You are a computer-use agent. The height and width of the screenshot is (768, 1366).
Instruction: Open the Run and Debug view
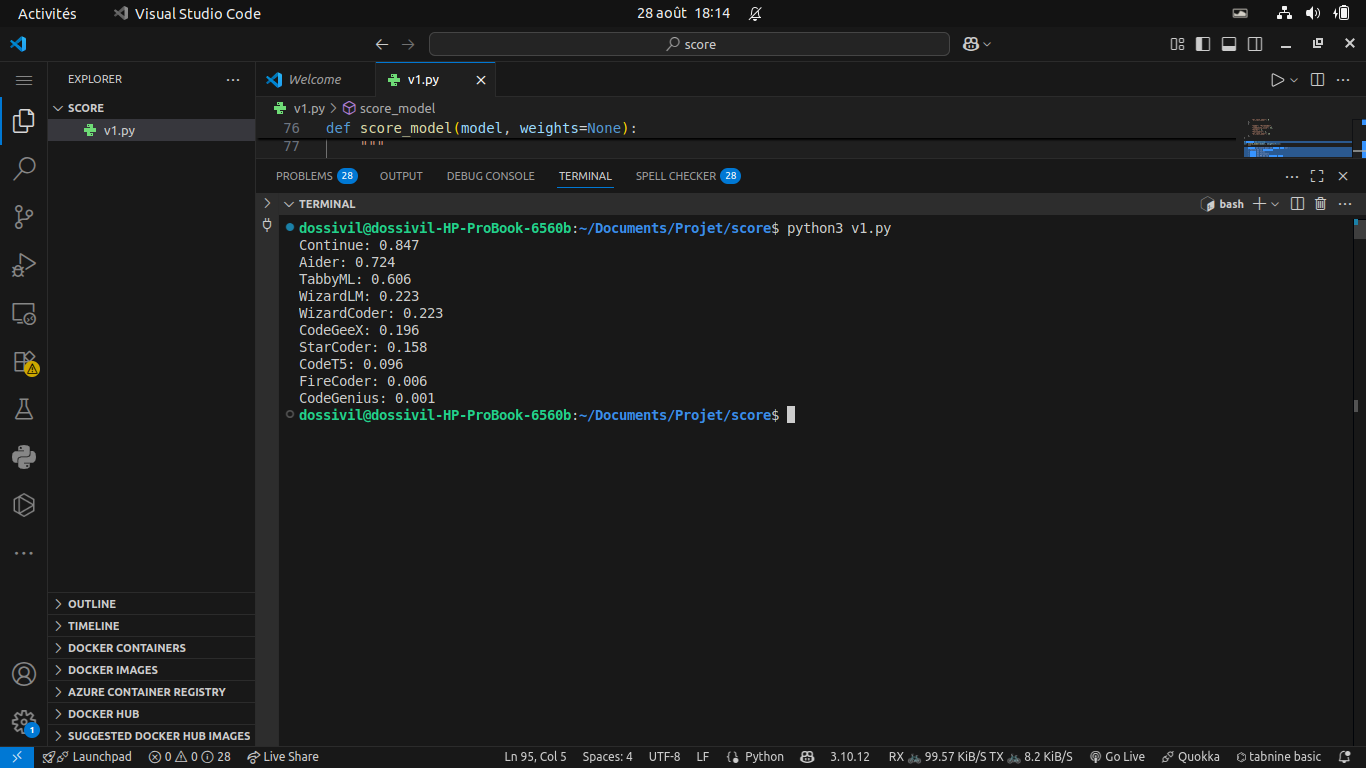coord(24,265)
